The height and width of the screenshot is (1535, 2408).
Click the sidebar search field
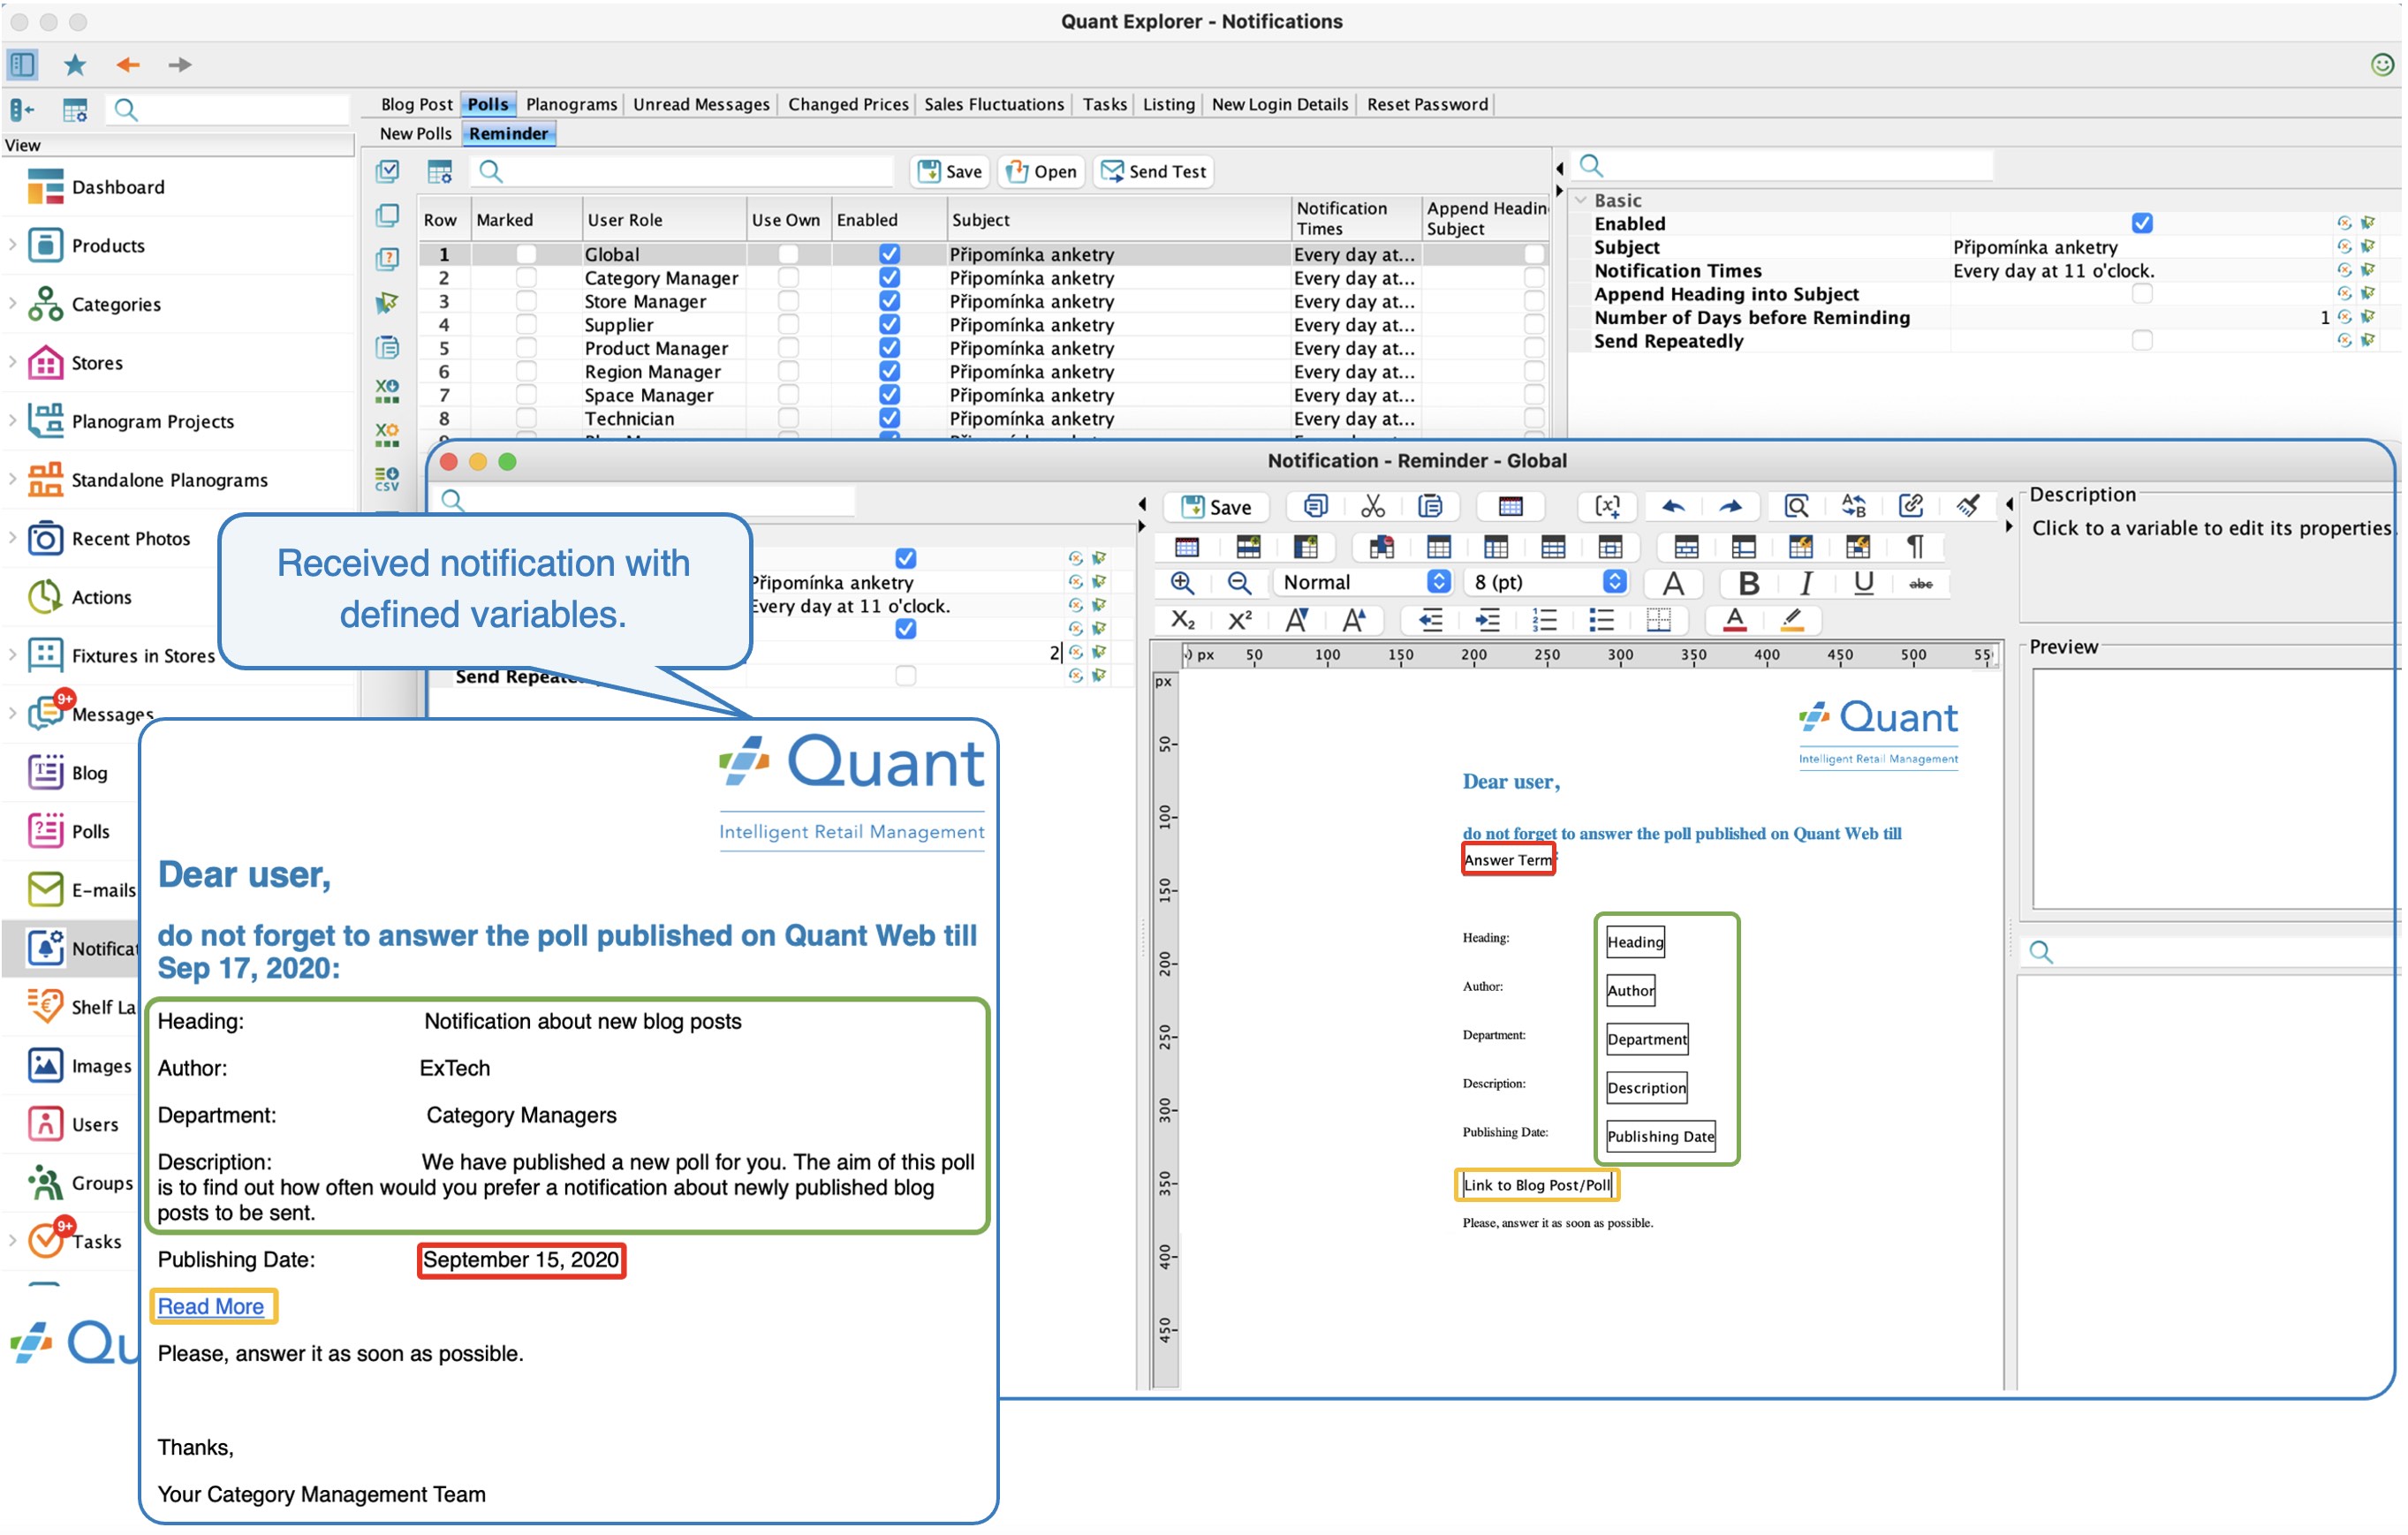point(230,110)
